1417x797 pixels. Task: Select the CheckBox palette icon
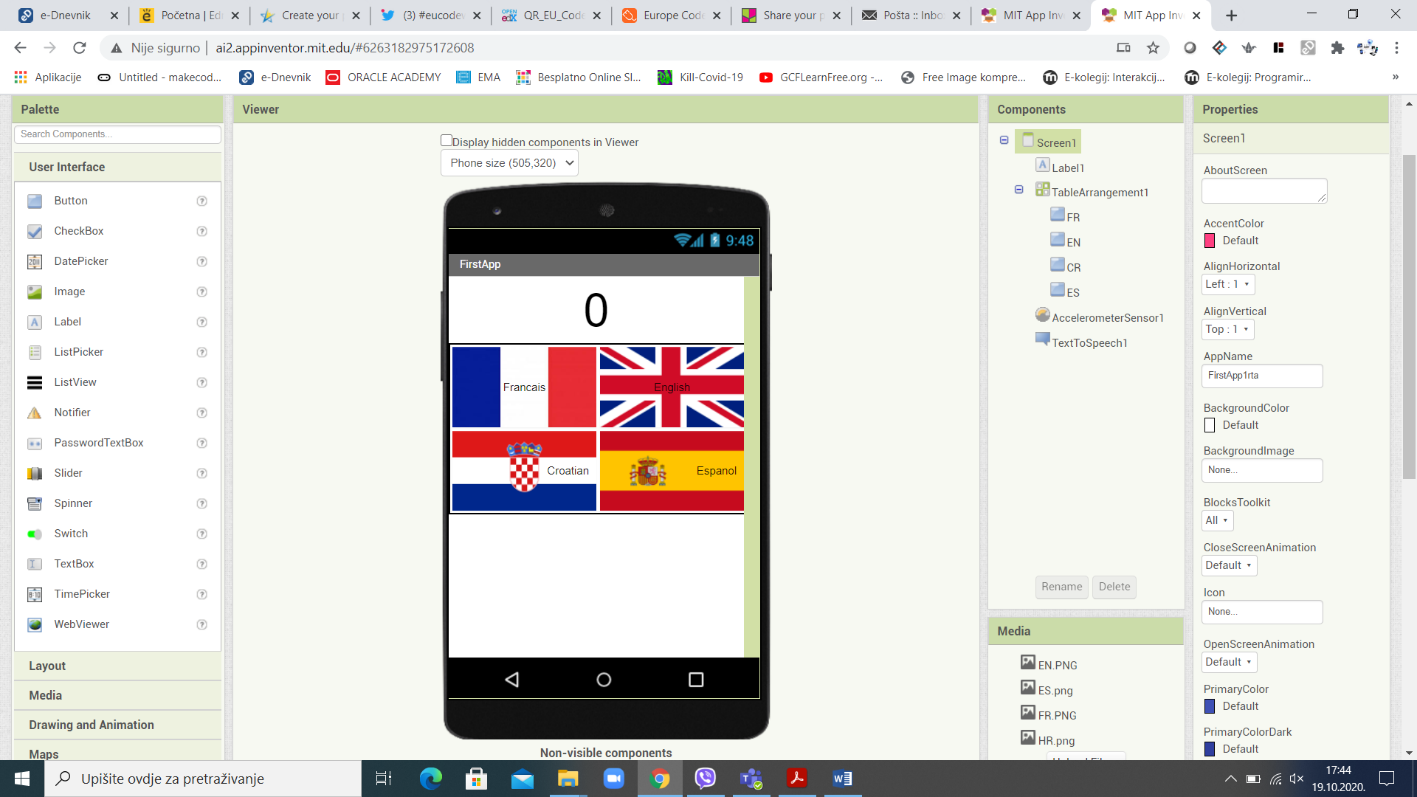pos(35,231)
